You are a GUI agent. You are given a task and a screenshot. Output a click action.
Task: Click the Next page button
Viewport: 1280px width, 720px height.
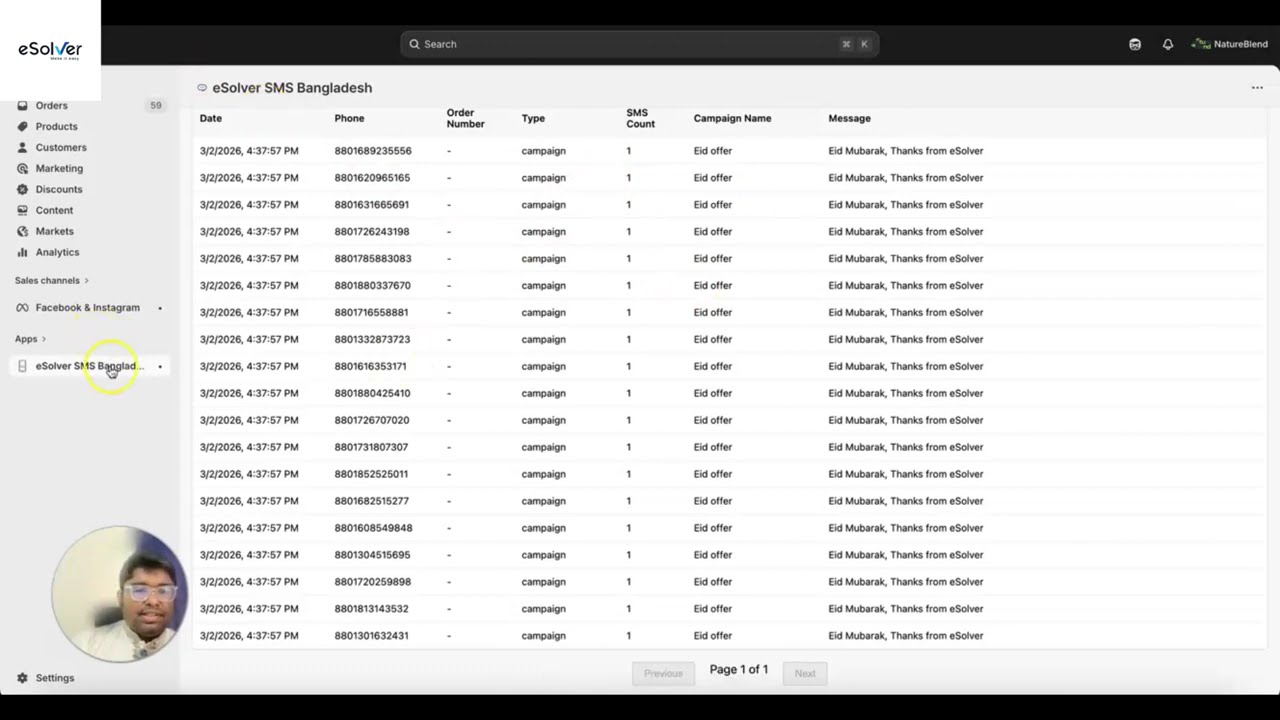coord(805,673)
